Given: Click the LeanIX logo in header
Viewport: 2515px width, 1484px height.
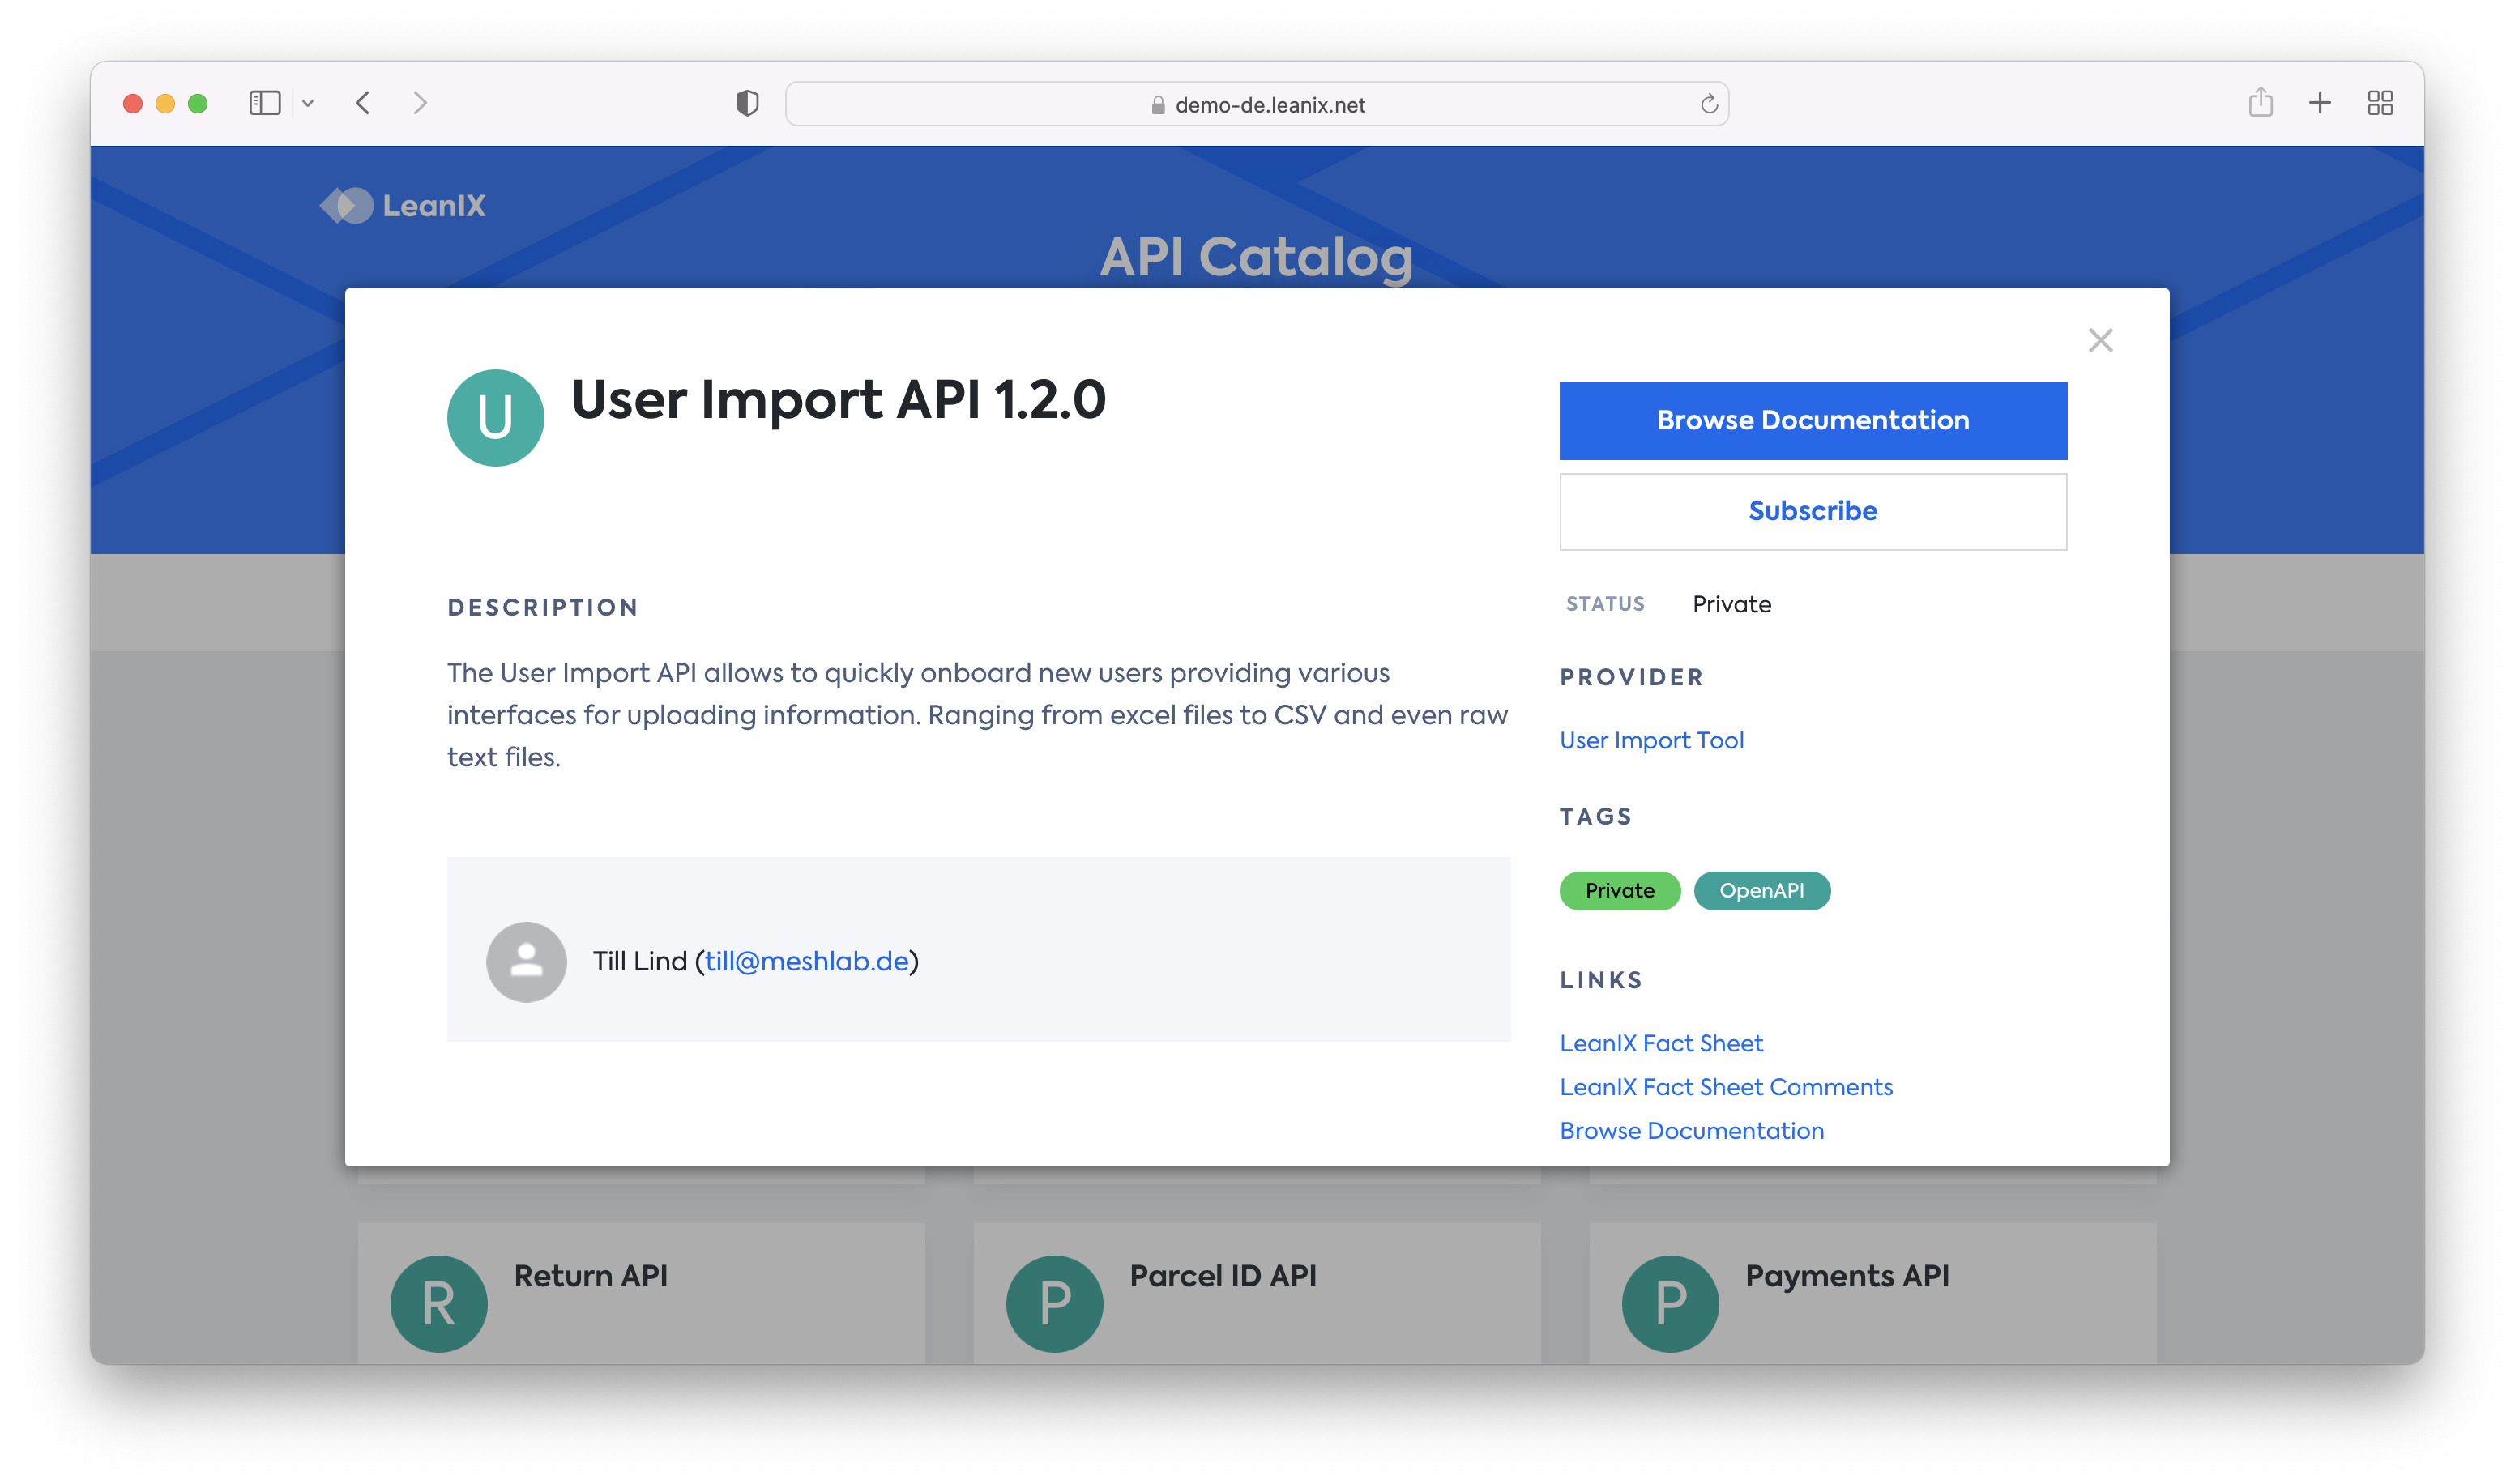Looking at the screenshot, I should pos(403,206).
